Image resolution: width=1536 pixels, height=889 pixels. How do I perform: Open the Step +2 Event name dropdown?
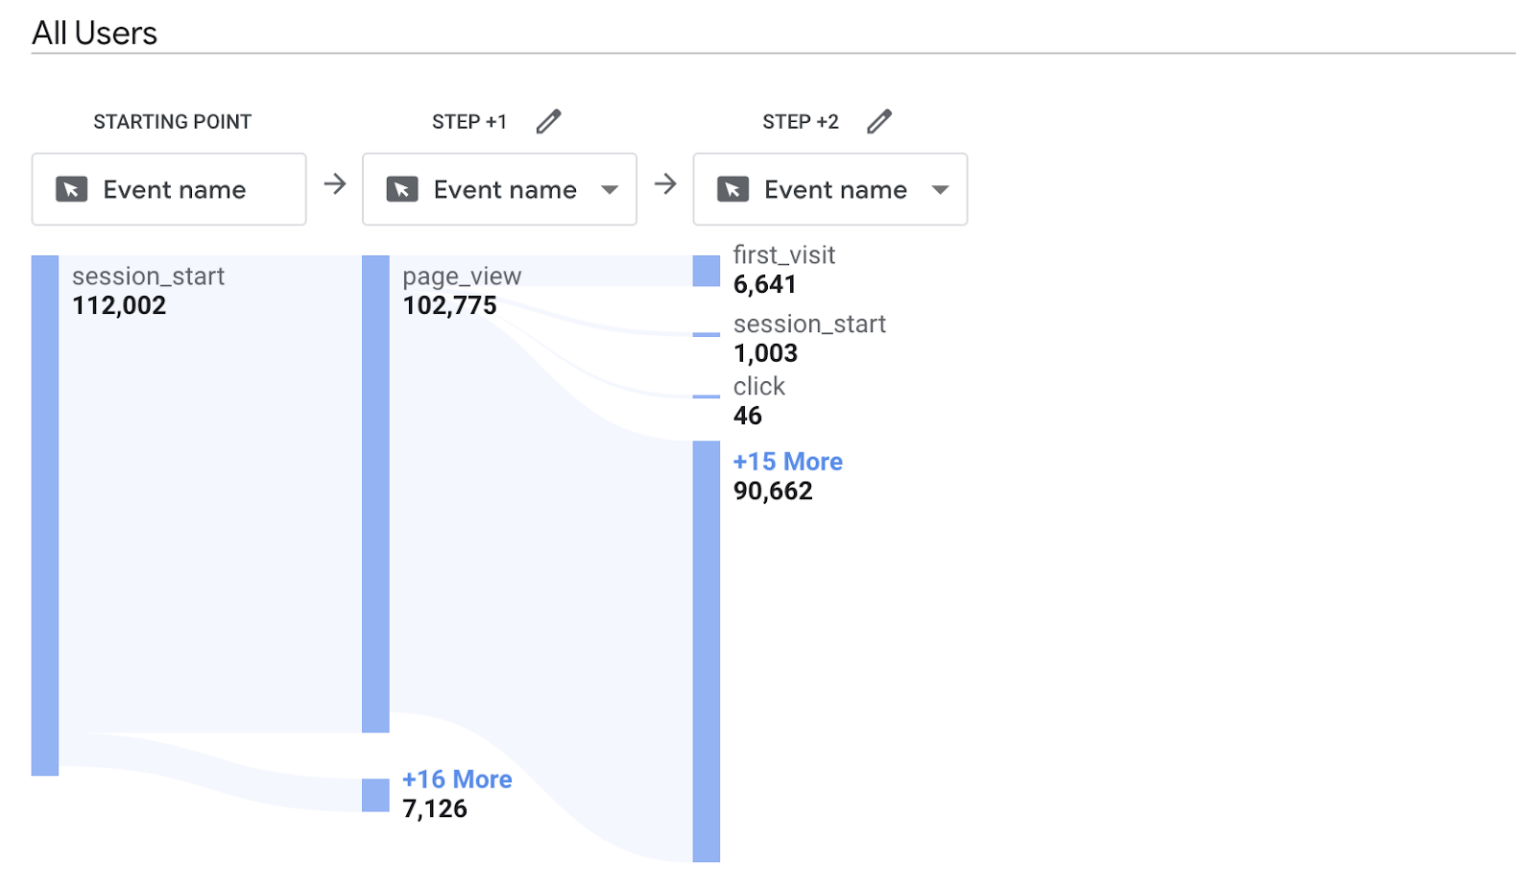tap(941, 189)
